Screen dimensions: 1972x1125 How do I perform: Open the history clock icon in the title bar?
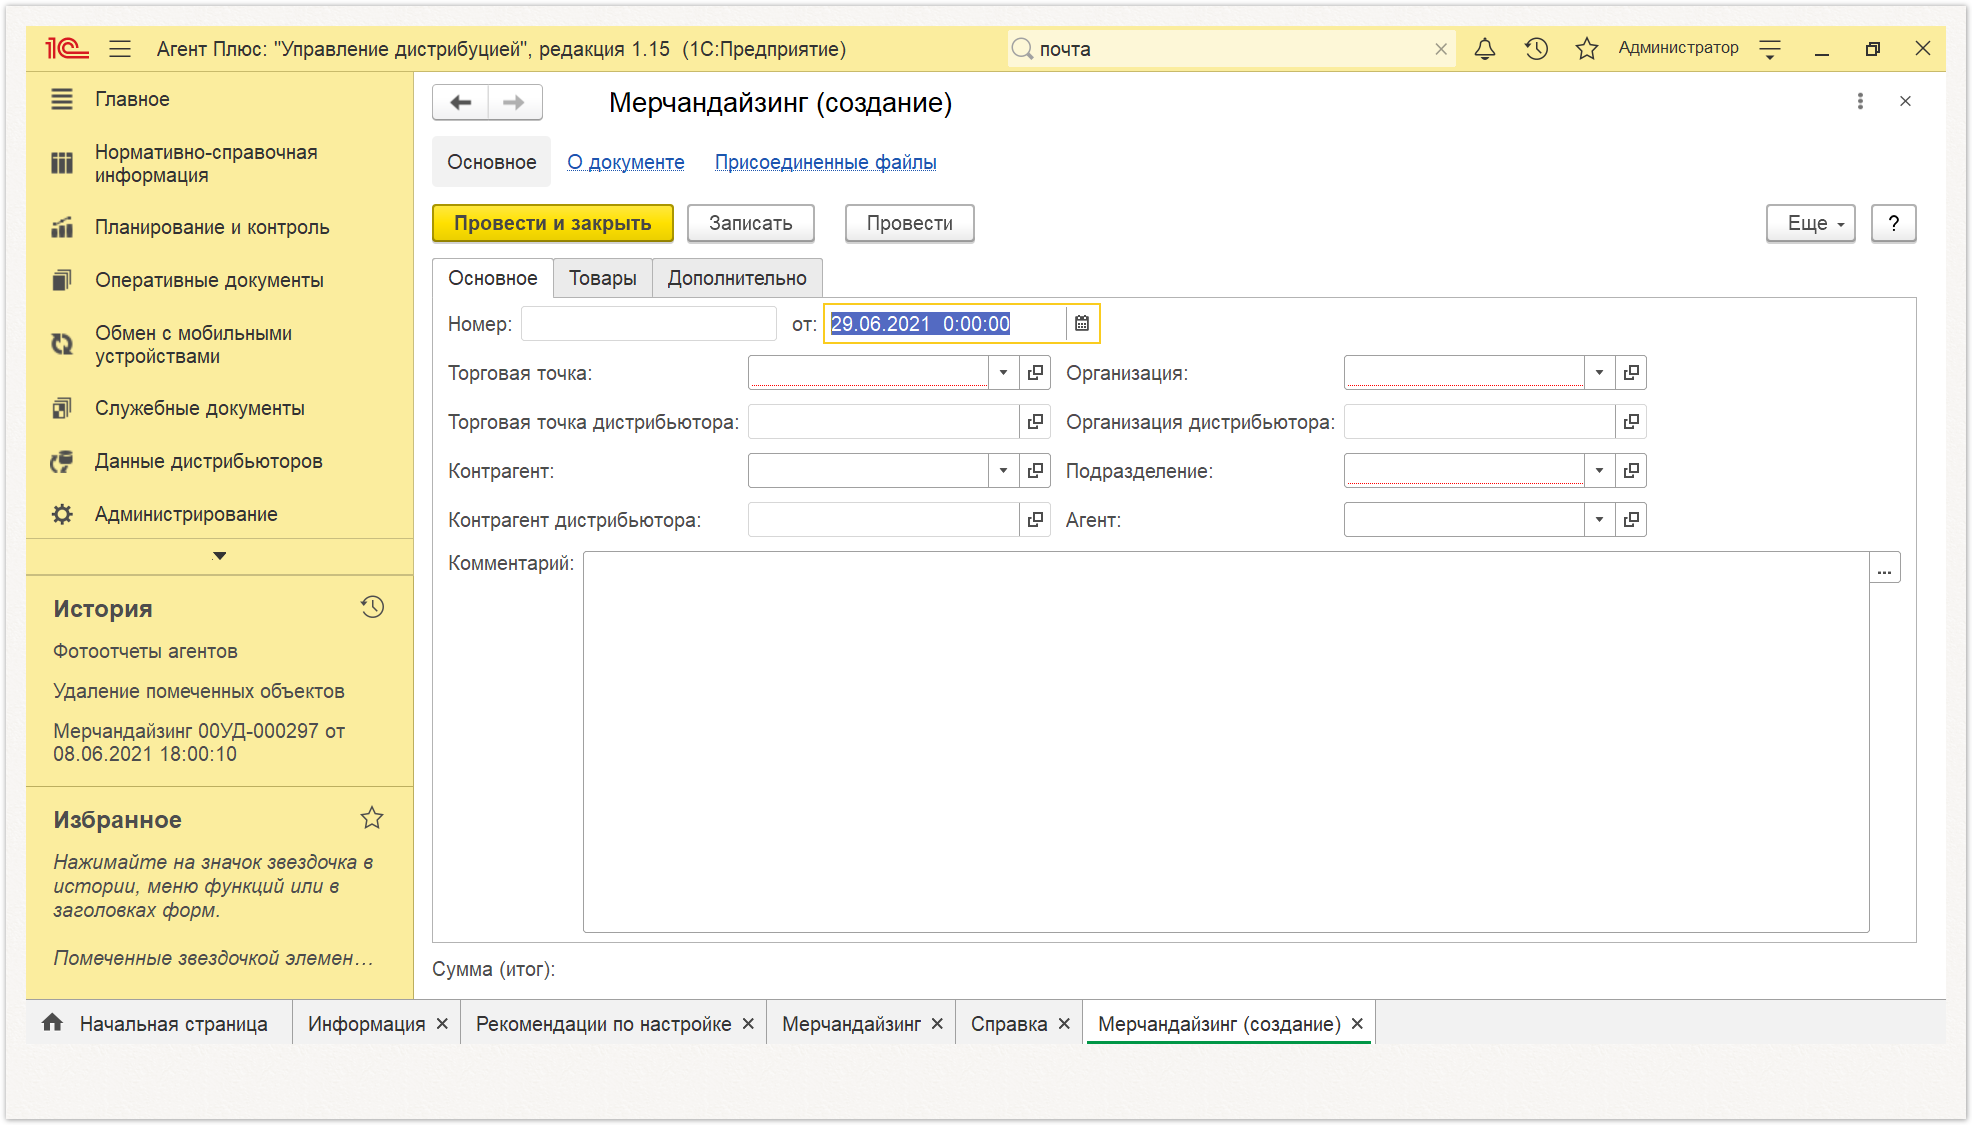[x=1536, y=48]
